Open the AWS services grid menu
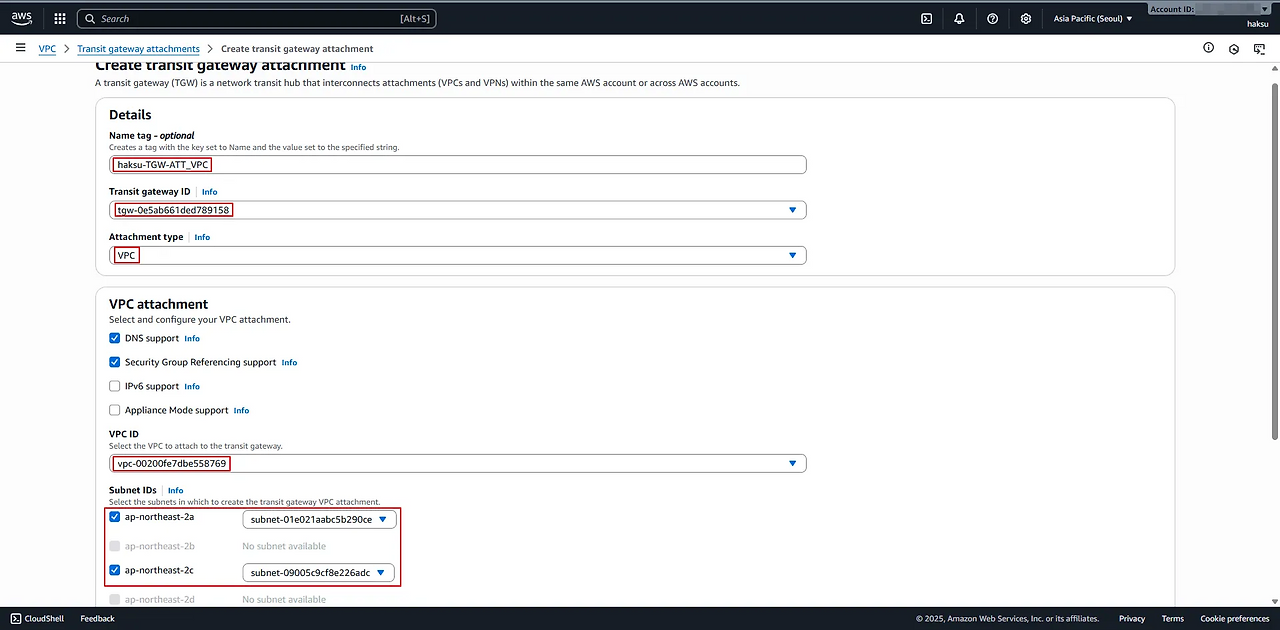This screenshot has width=1280, height=630. pos(60,18)
